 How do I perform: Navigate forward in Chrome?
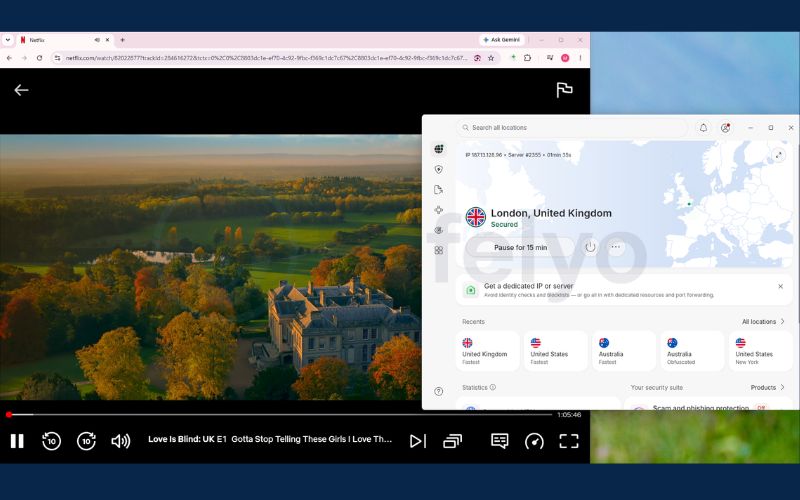pos(24,58)
